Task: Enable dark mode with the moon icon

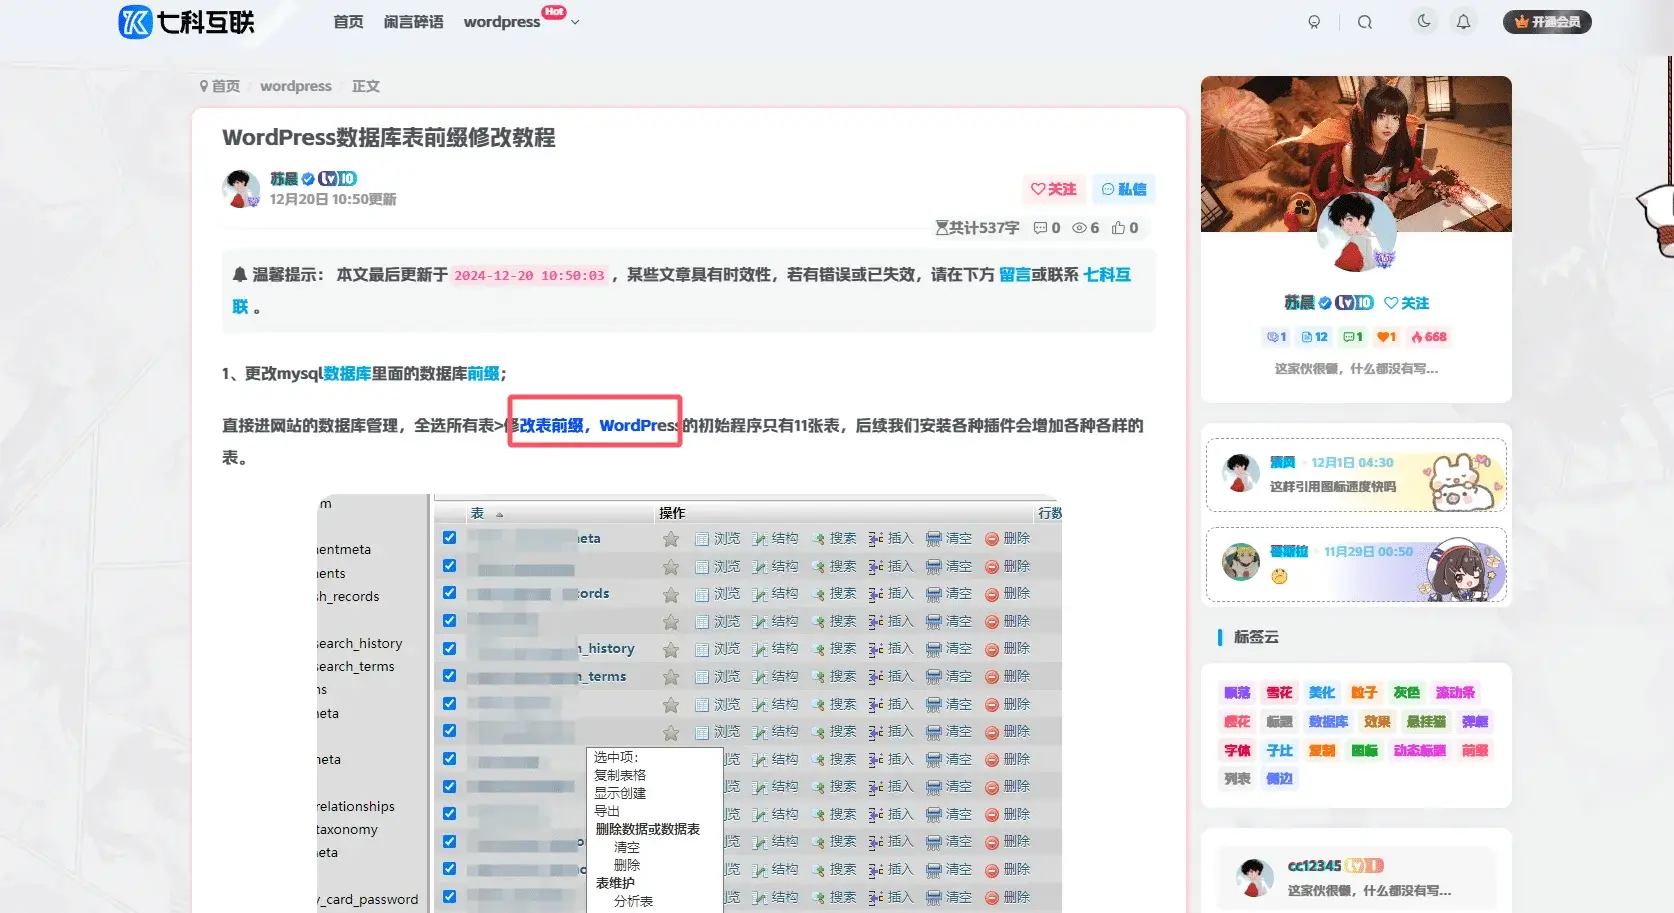Action: [1423, 21]
